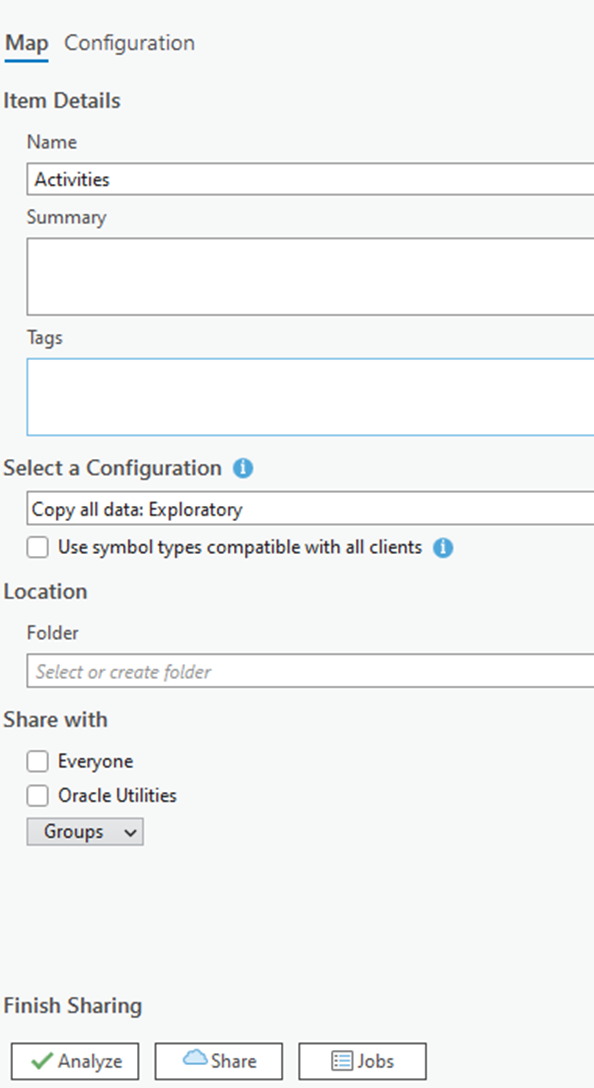594x1088 pixels.
Task: Open the Folder selection combo box
Action: 310,671
